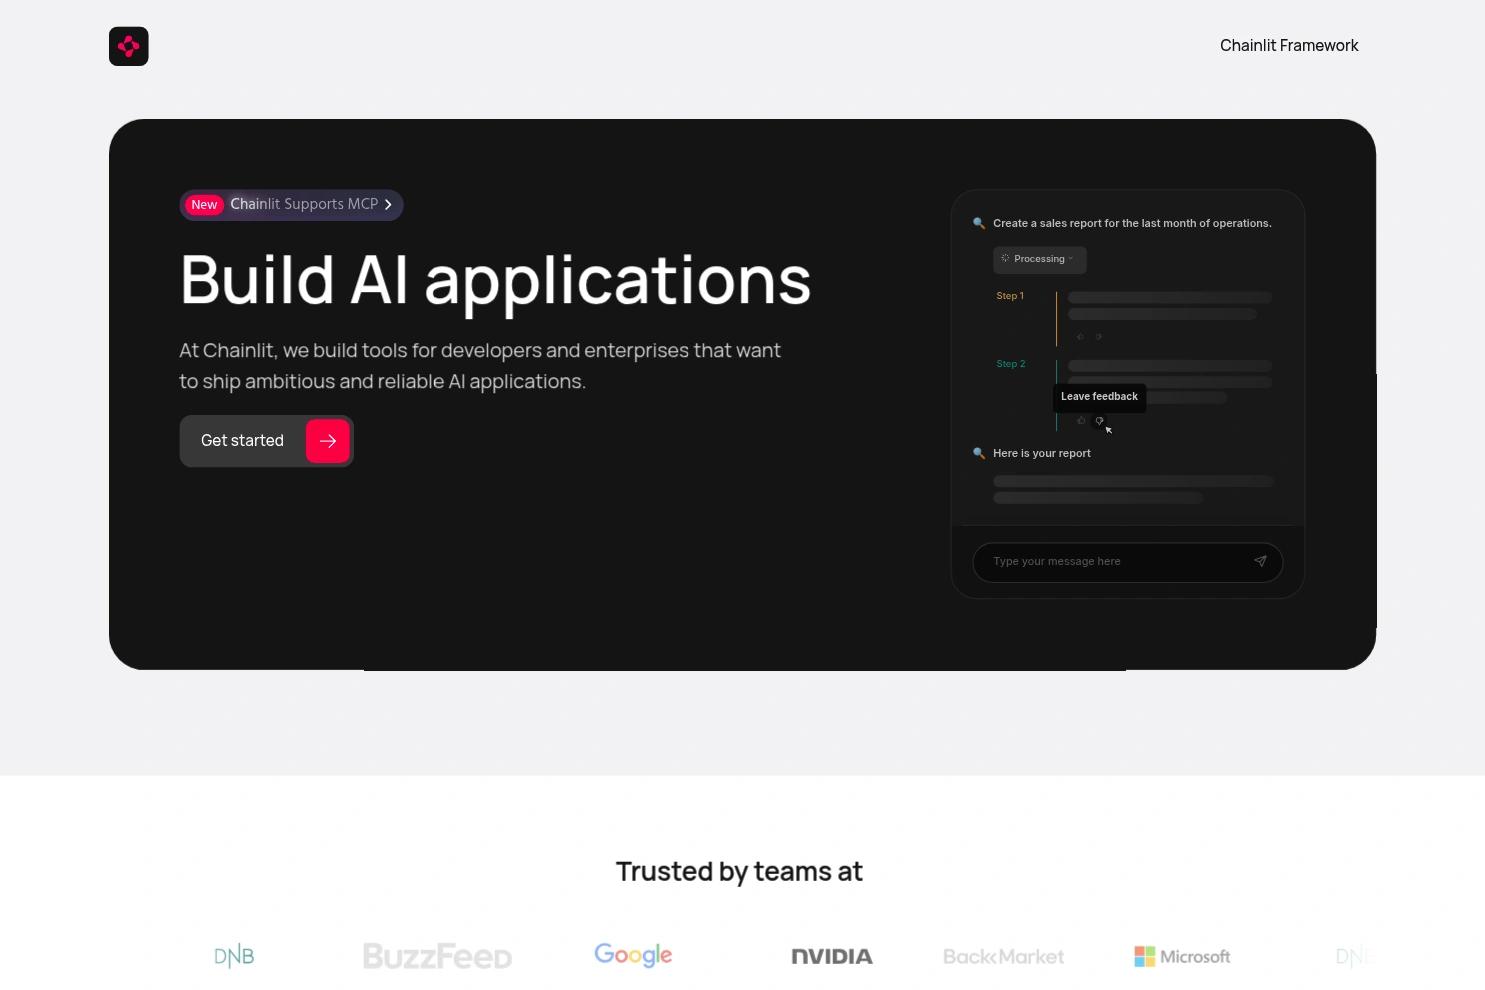The width and height of the screenshot is (1485, 990).
Task: Click thumbs-up icon under Step 2
Action: tap(1081, 421)
